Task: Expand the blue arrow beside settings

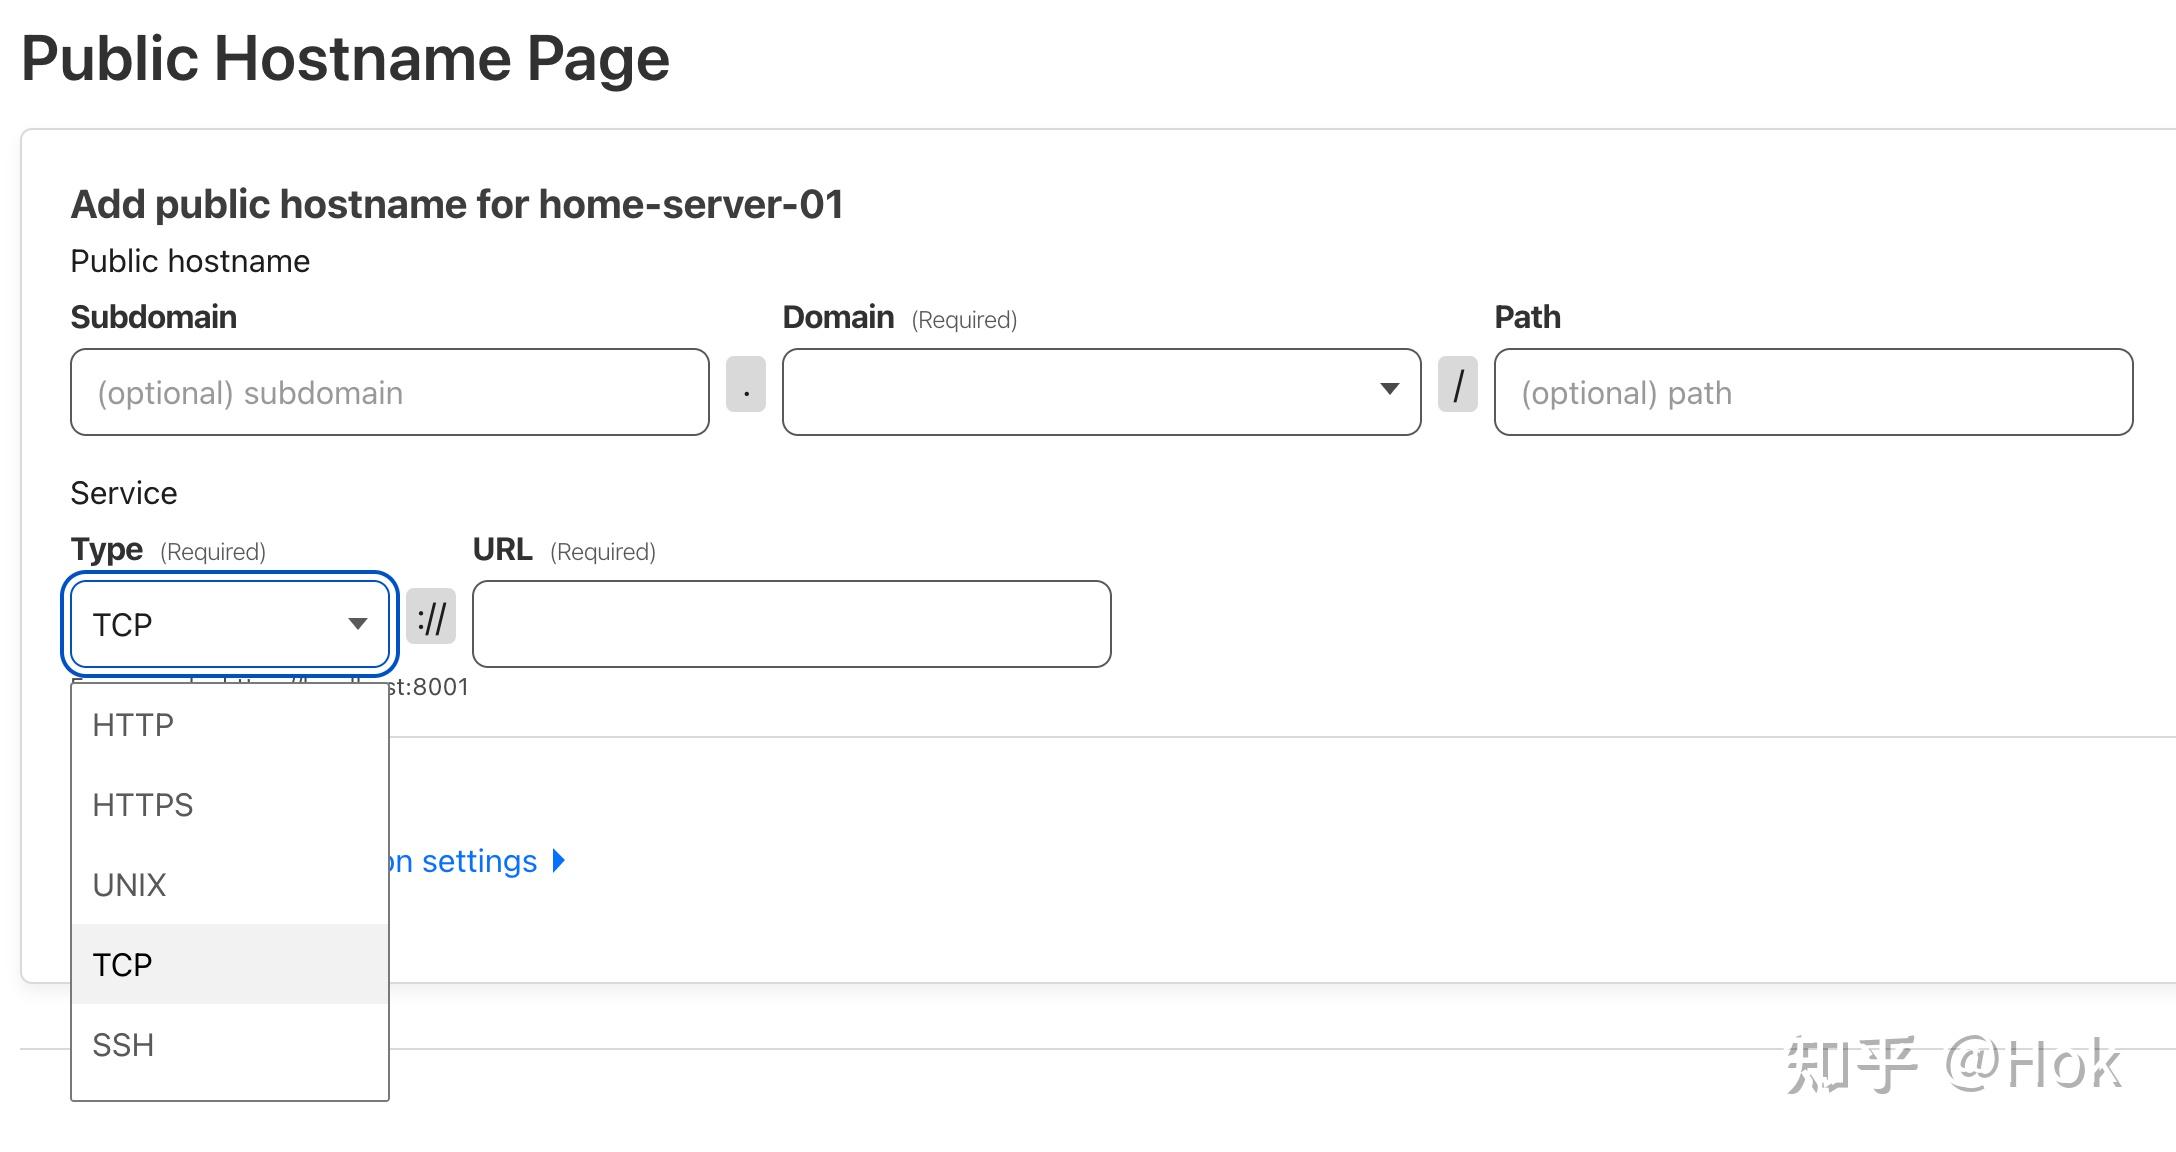Action: click(559, 861)
